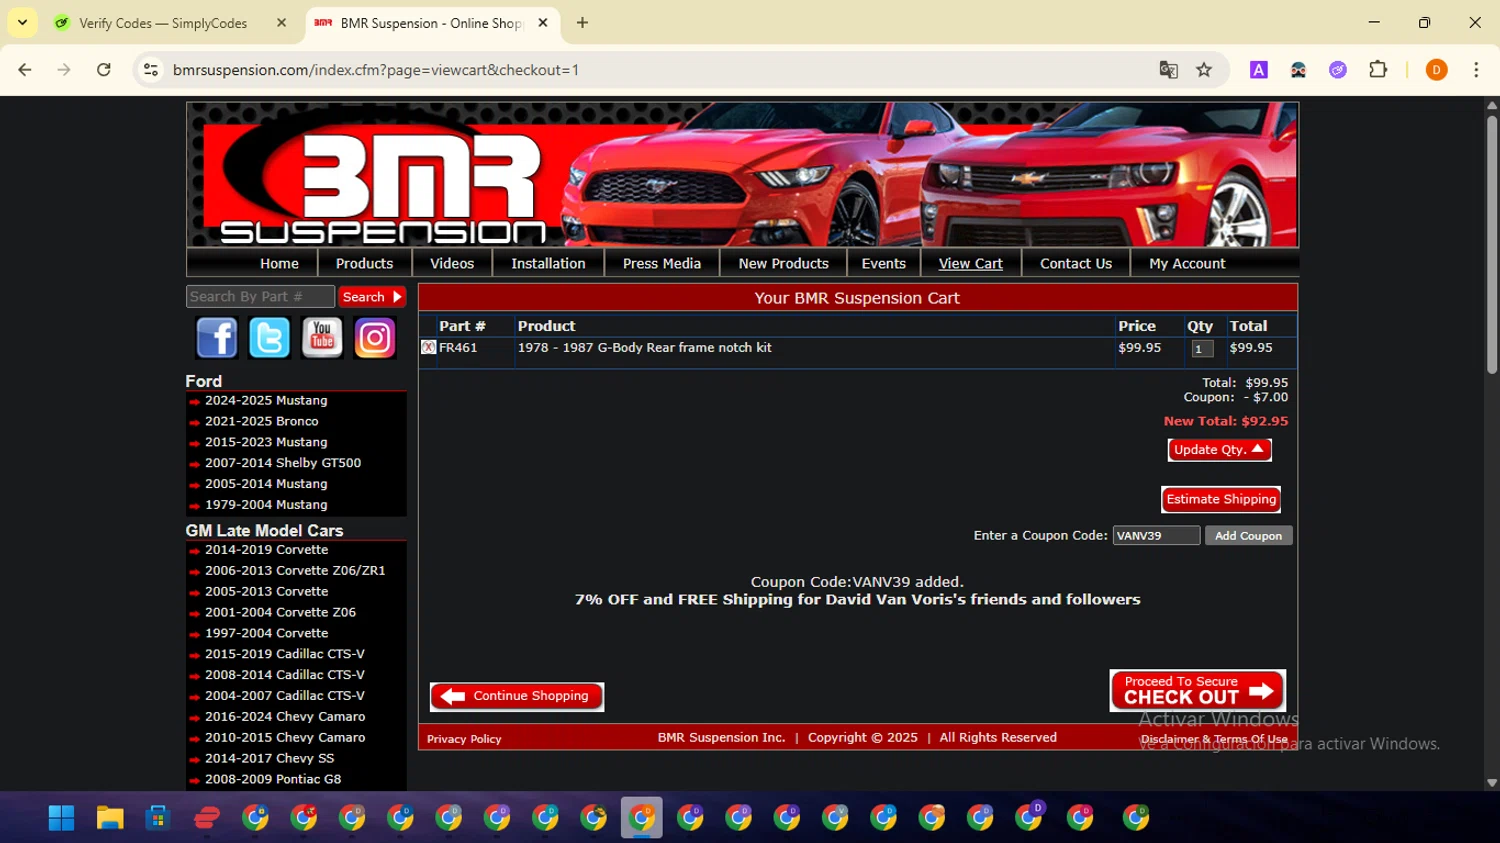
Task: Open the View Cart menu item
Action: 970,264
